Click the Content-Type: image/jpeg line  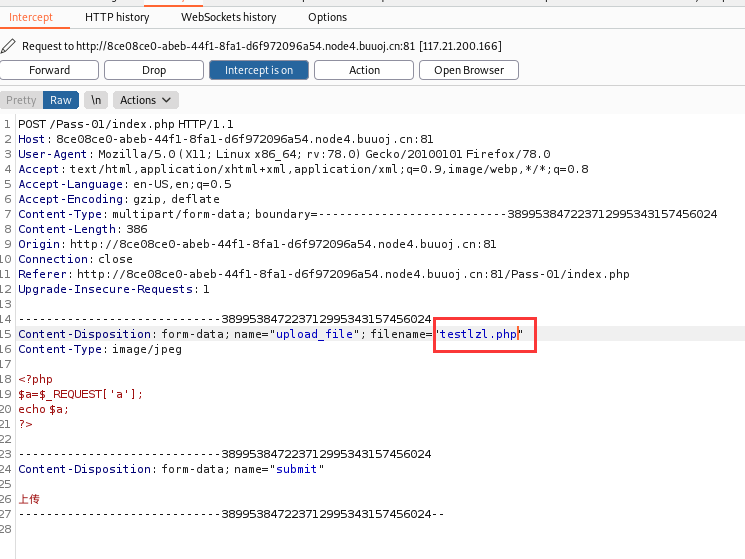(100, 350)
